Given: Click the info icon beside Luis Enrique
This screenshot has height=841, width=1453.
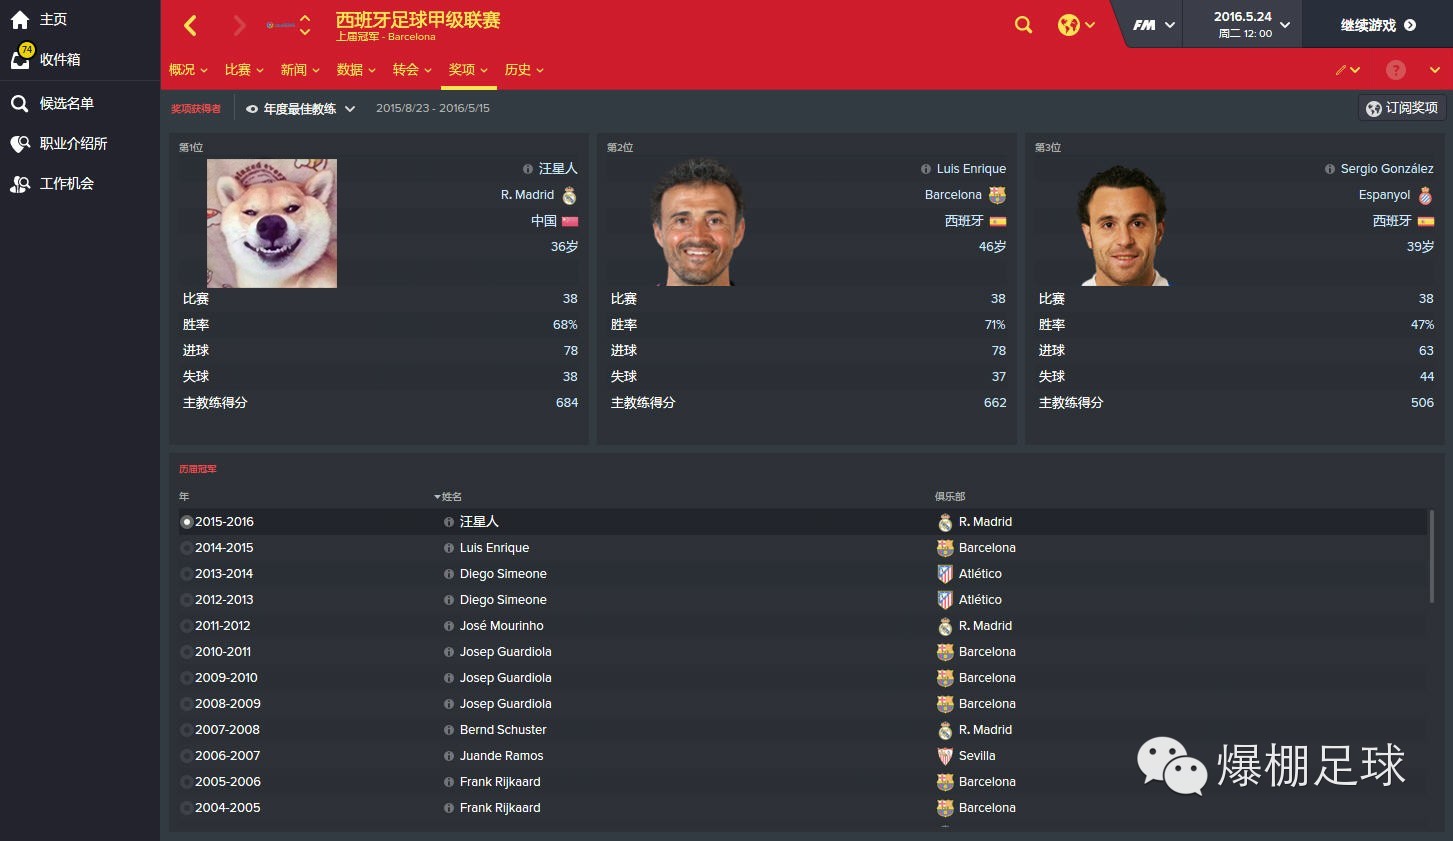Looking at the screenshot, I should [926, 169].
